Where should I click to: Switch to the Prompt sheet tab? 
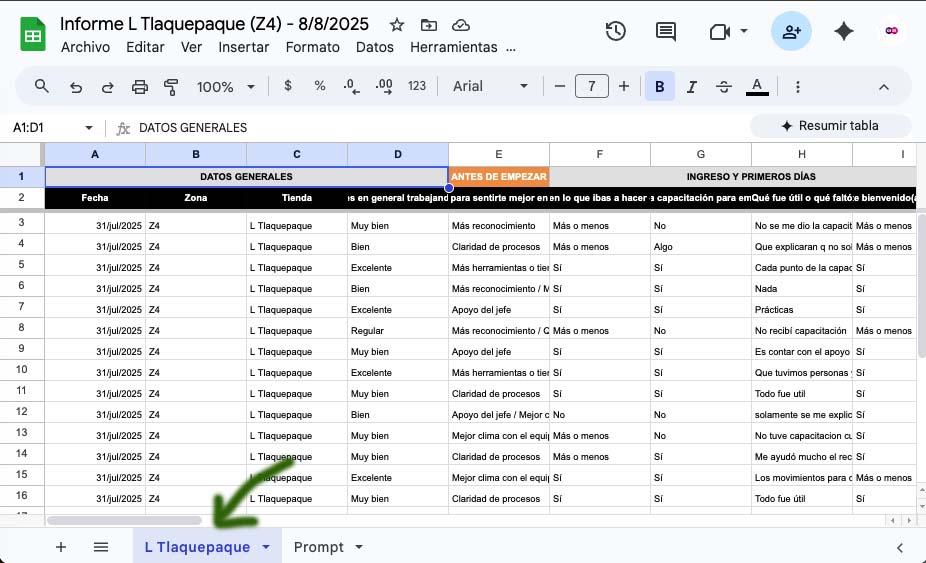[x=318, y=547]
